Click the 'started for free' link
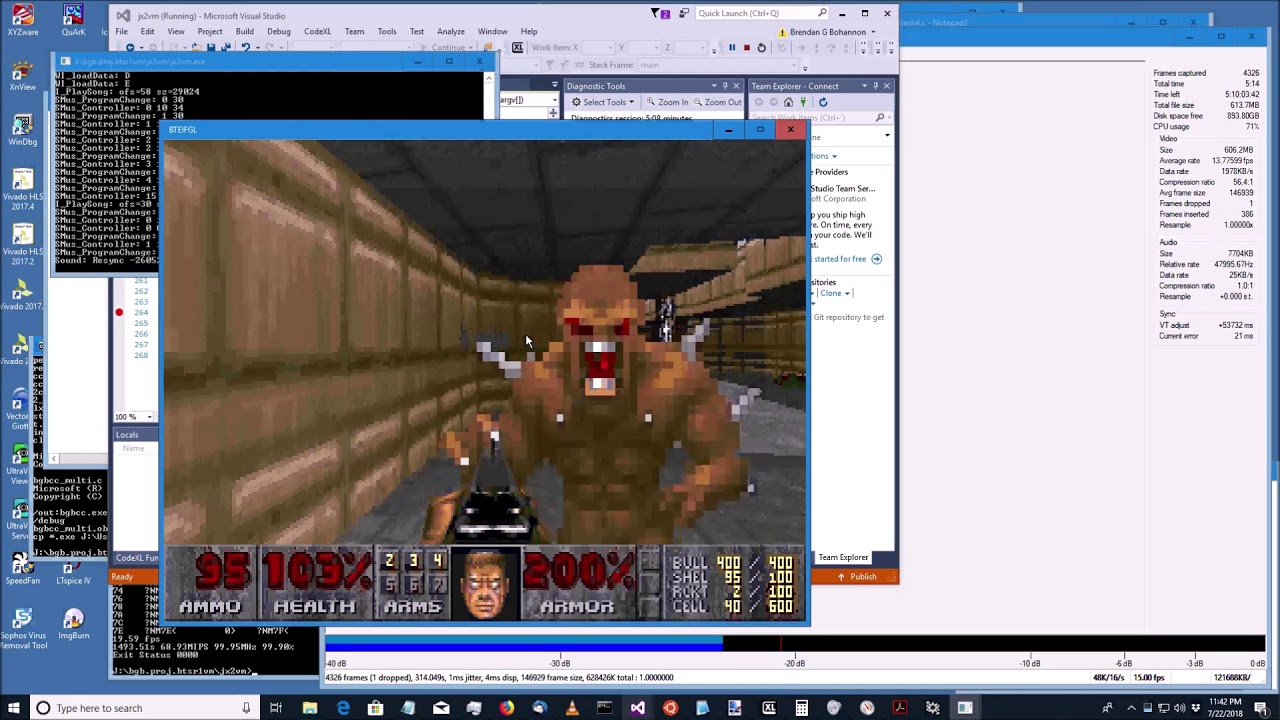Screen dimensions: 1280x720 (x=839, y=259)
